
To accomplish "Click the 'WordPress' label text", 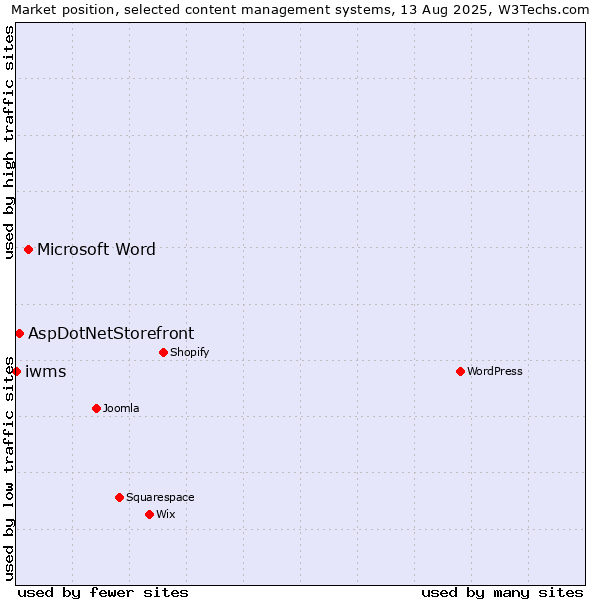I will point(495,371).
